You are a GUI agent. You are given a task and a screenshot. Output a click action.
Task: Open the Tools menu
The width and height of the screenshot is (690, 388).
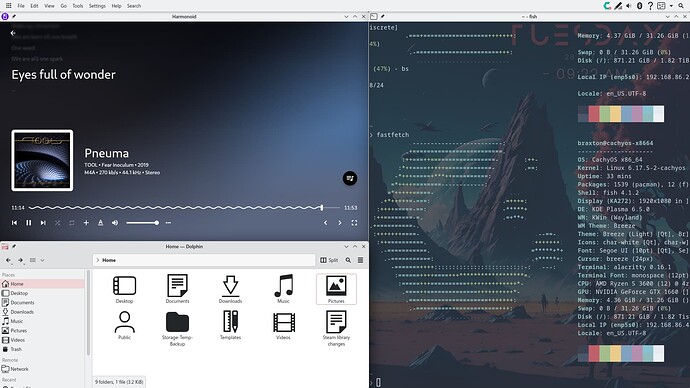(77, 6)
